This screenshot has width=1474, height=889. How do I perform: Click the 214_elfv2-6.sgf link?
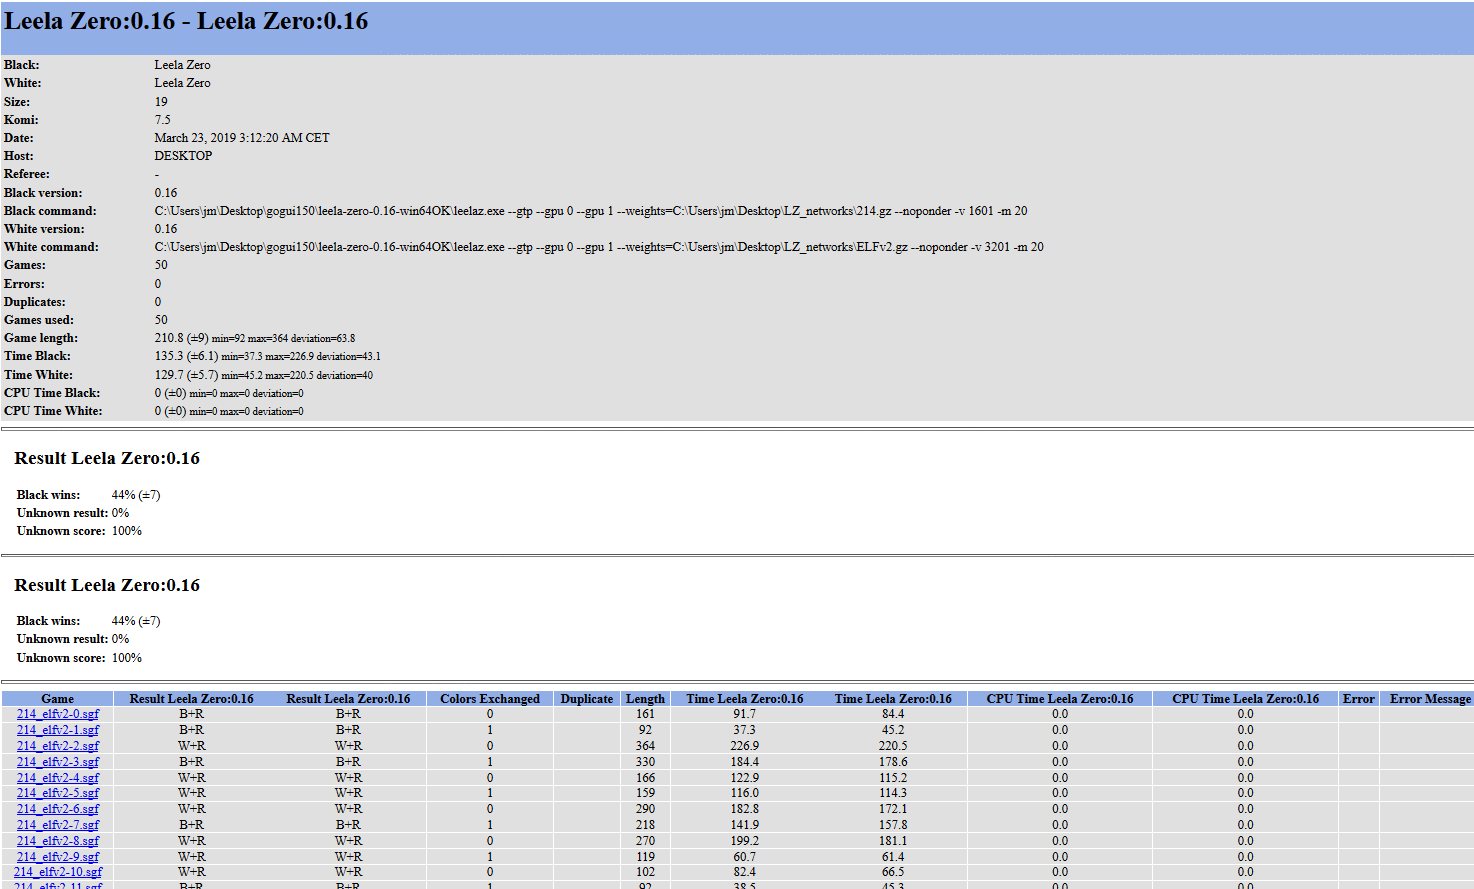(58, 809)
